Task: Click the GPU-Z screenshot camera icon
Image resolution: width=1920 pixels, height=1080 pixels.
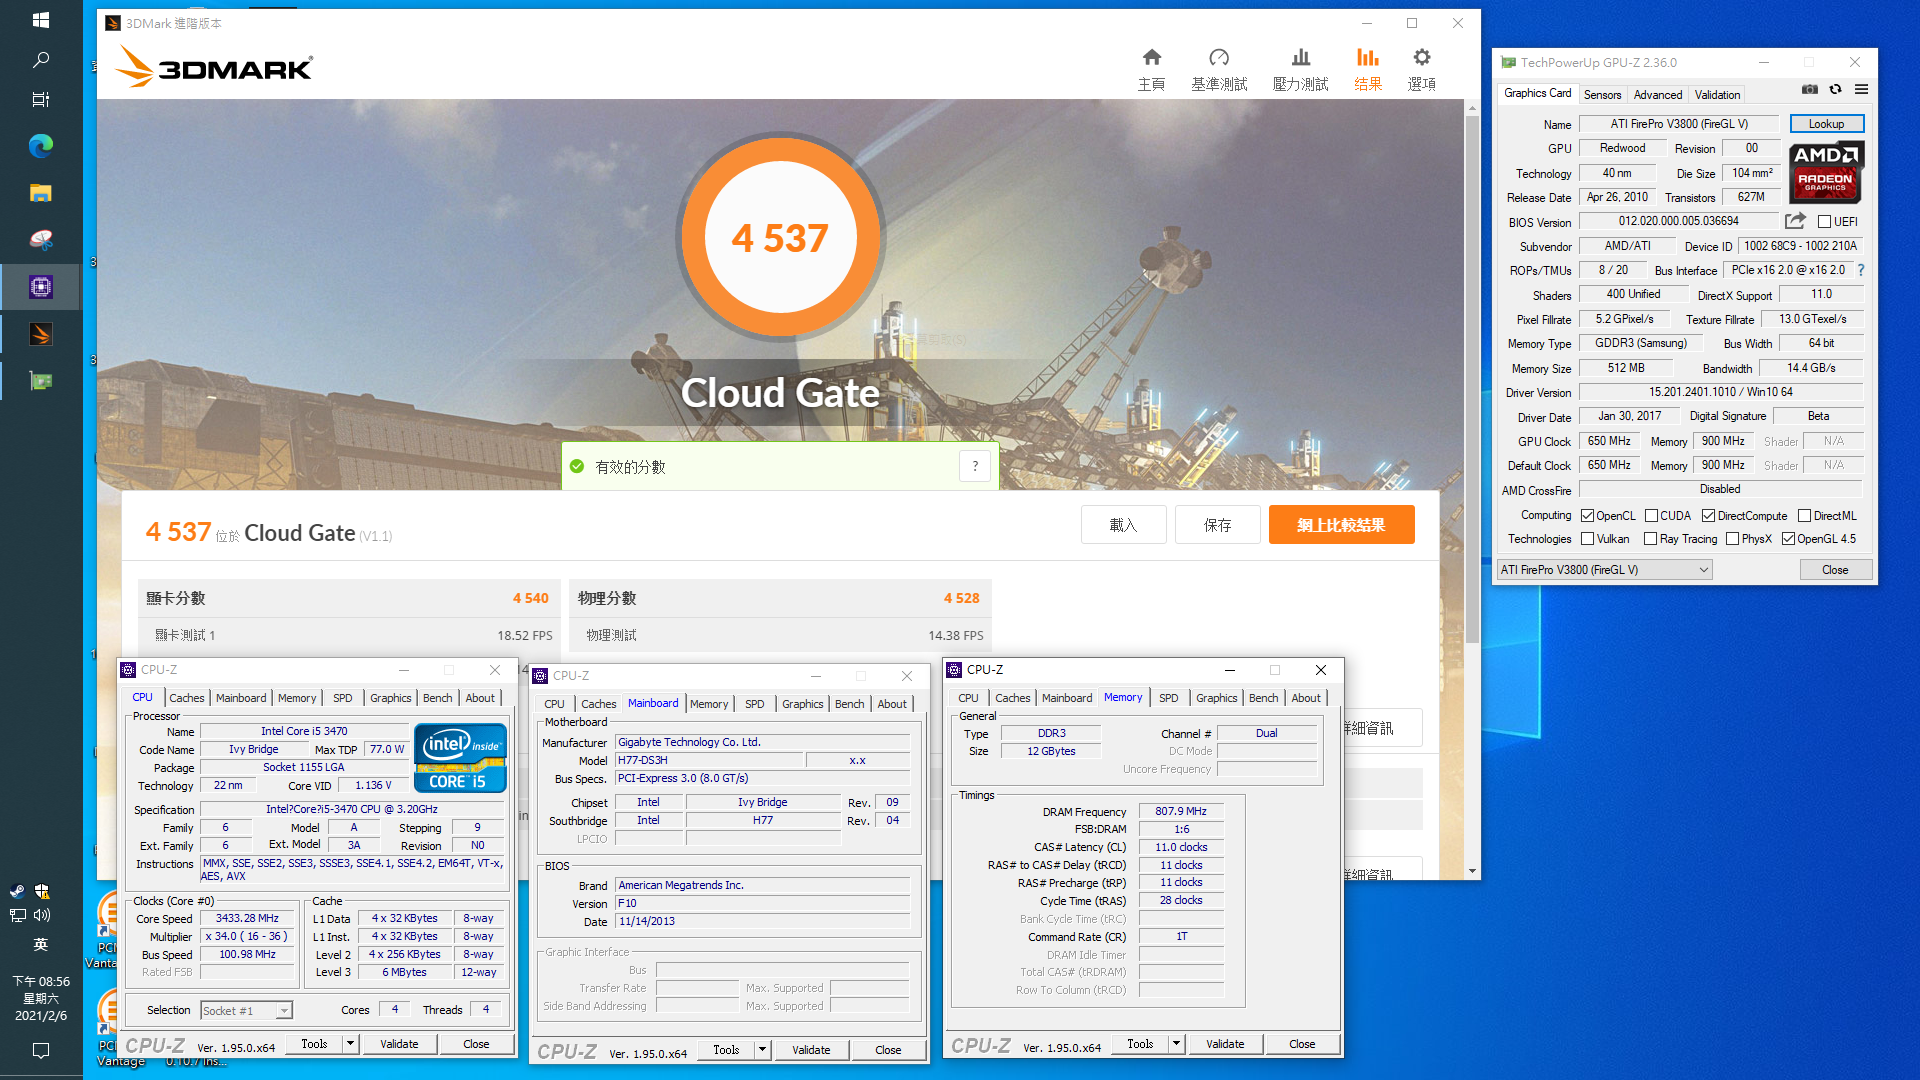Action: pyautogui.click(x=1810, y=89)
